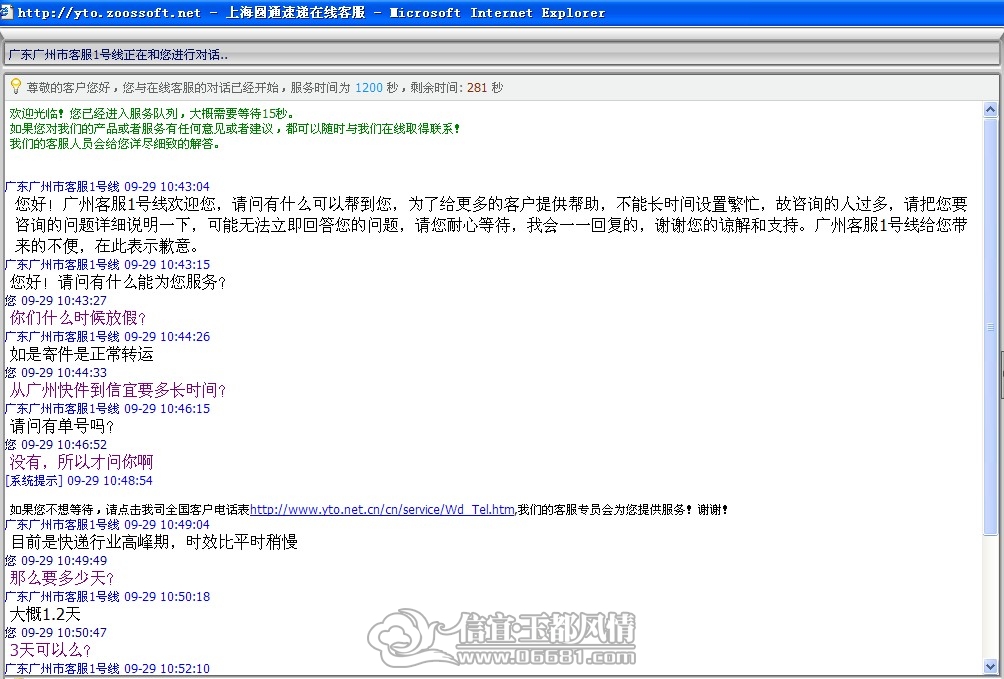Click the chat scrollbar up arrow

[x=990, y=110]
